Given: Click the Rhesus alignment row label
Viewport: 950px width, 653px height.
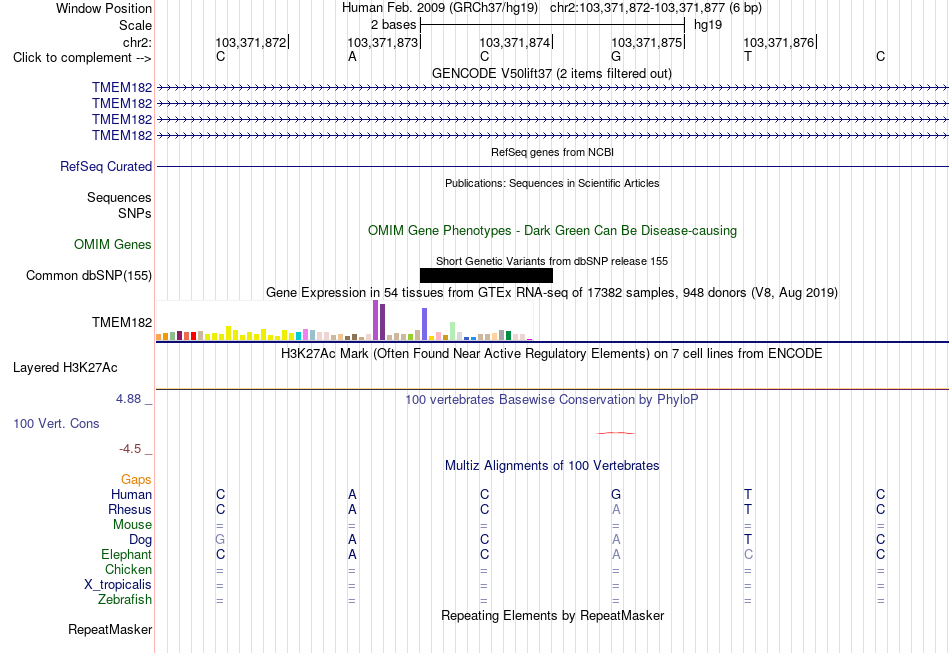Looking at the screenshot, I should (130, 510).
